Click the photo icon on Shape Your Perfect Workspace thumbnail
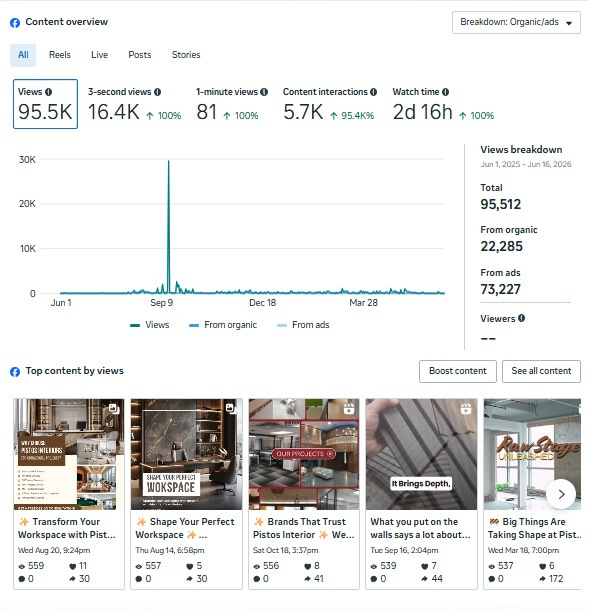 click(x=231, y=408)
